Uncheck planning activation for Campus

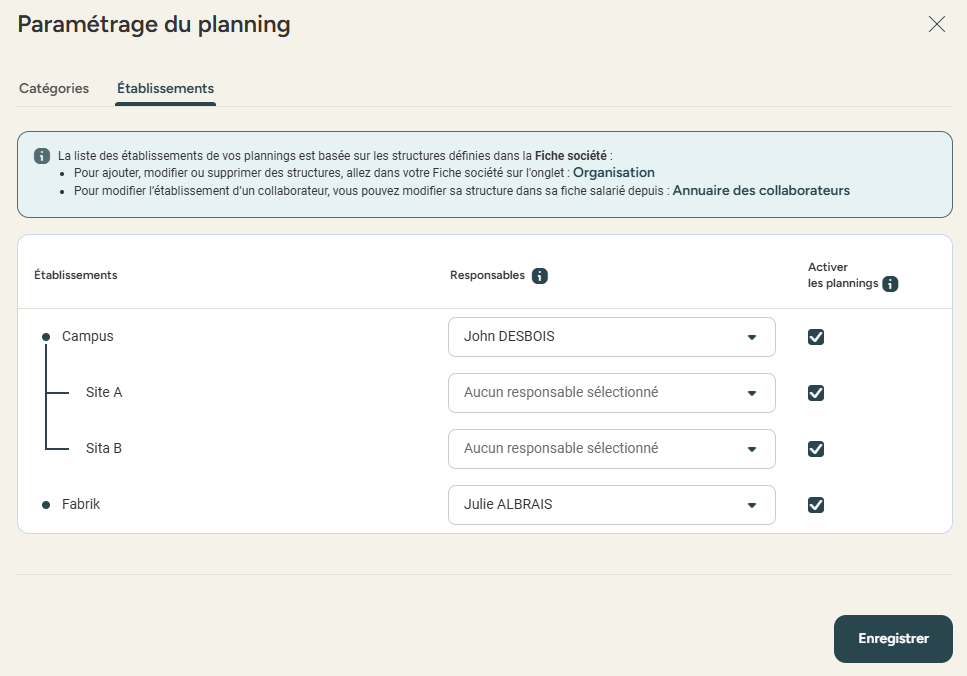[x=816, y=337]
